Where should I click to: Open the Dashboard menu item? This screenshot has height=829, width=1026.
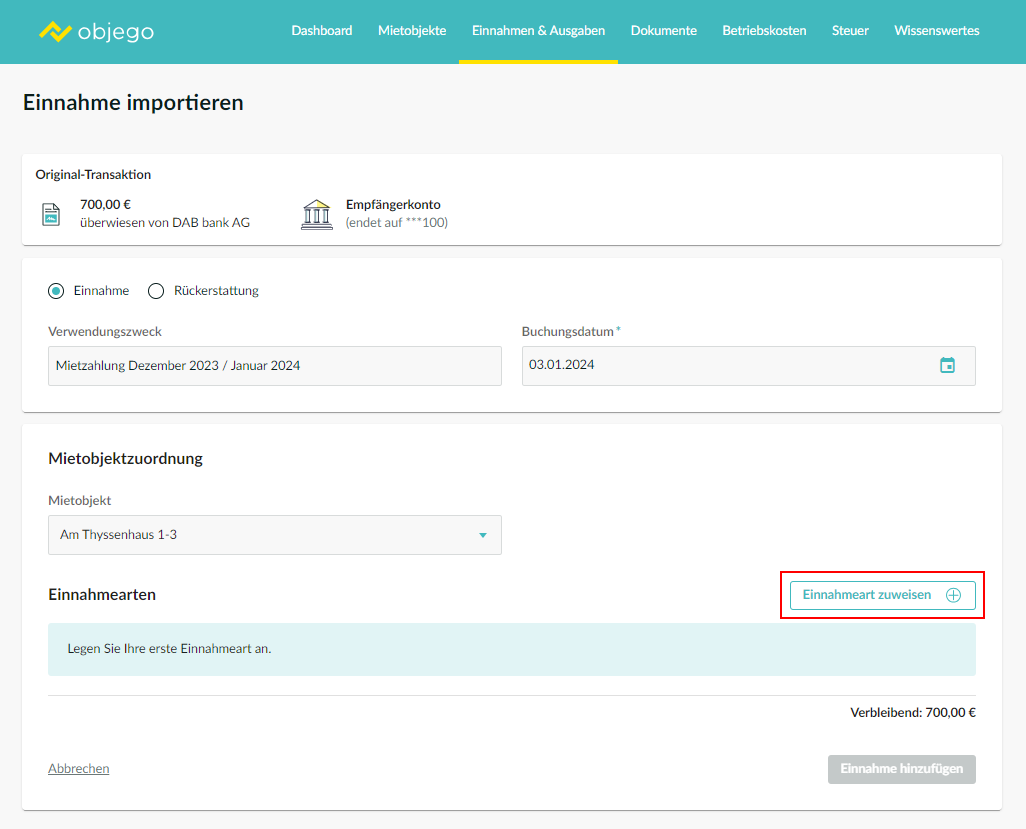coord(322,31)
